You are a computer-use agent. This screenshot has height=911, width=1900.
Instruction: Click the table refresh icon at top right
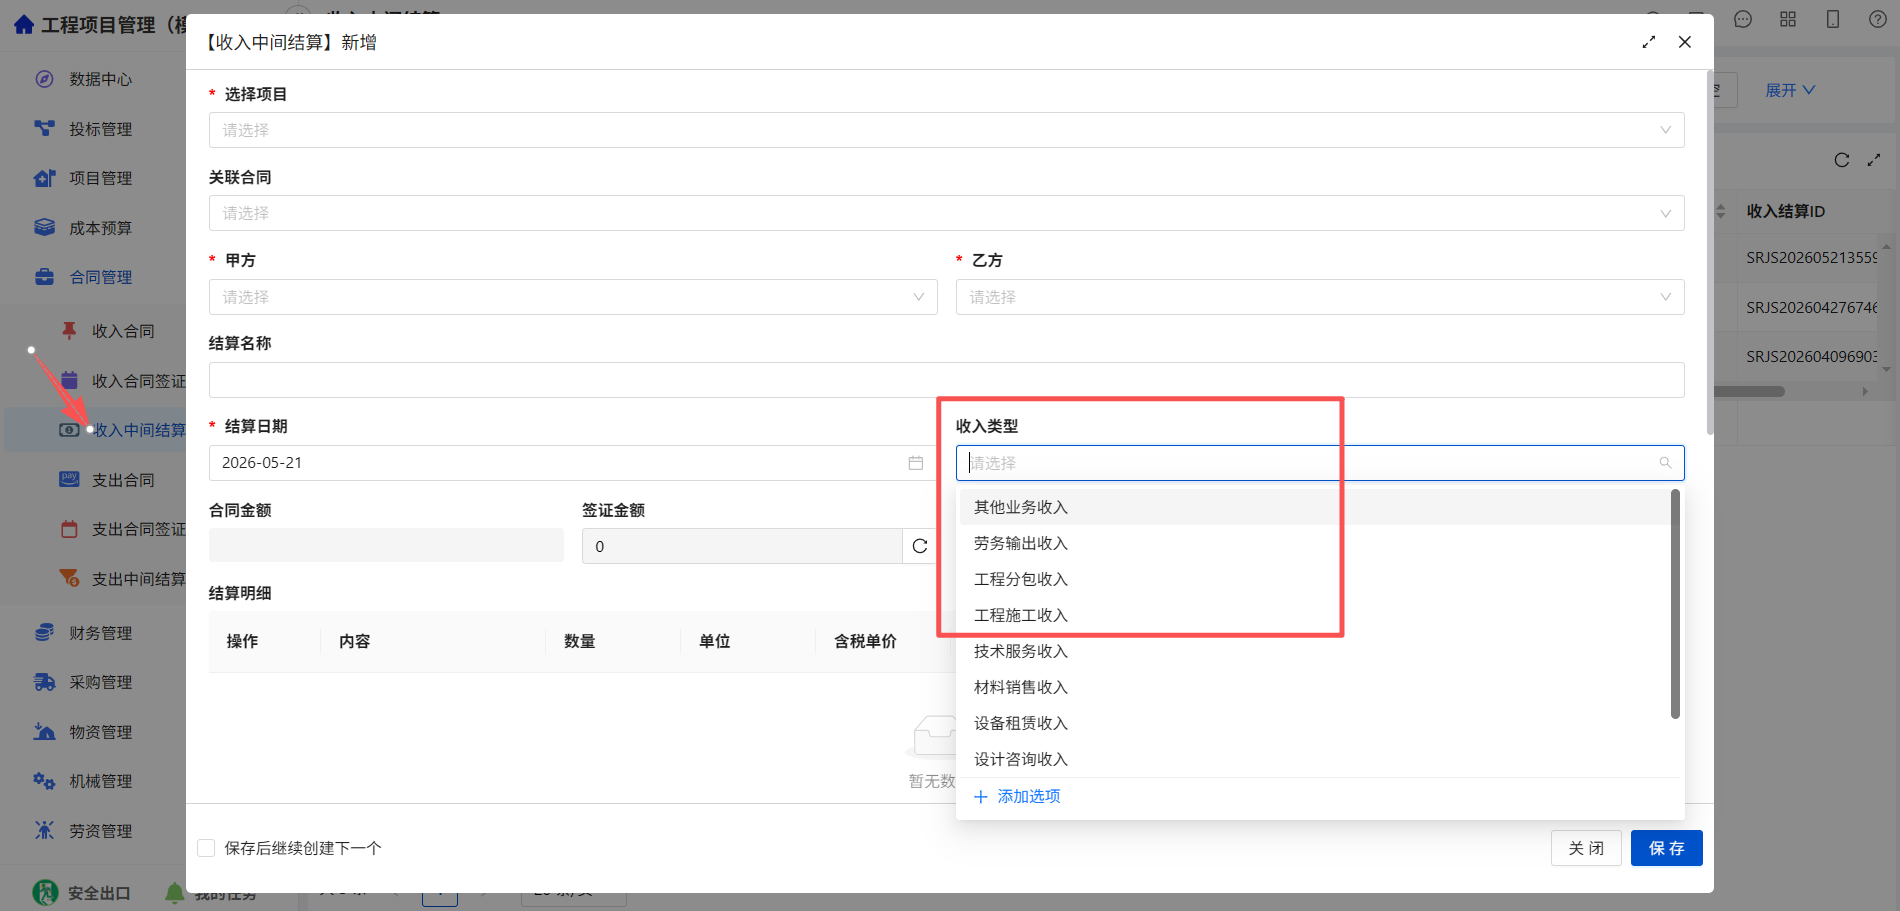click(1841, 160)
